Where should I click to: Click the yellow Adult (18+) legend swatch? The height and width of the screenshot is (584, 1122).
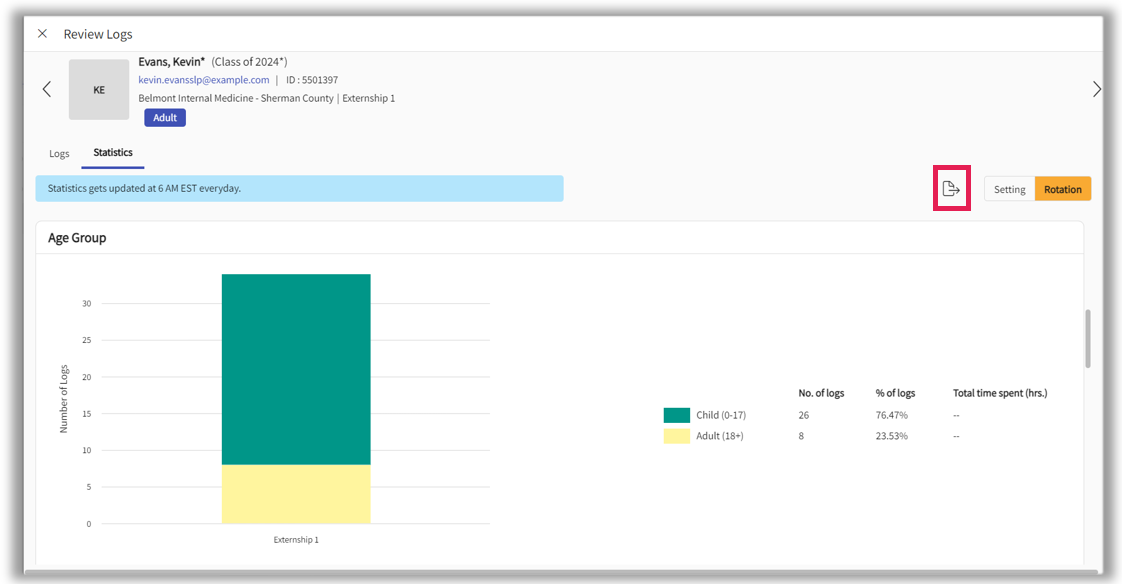676,436
